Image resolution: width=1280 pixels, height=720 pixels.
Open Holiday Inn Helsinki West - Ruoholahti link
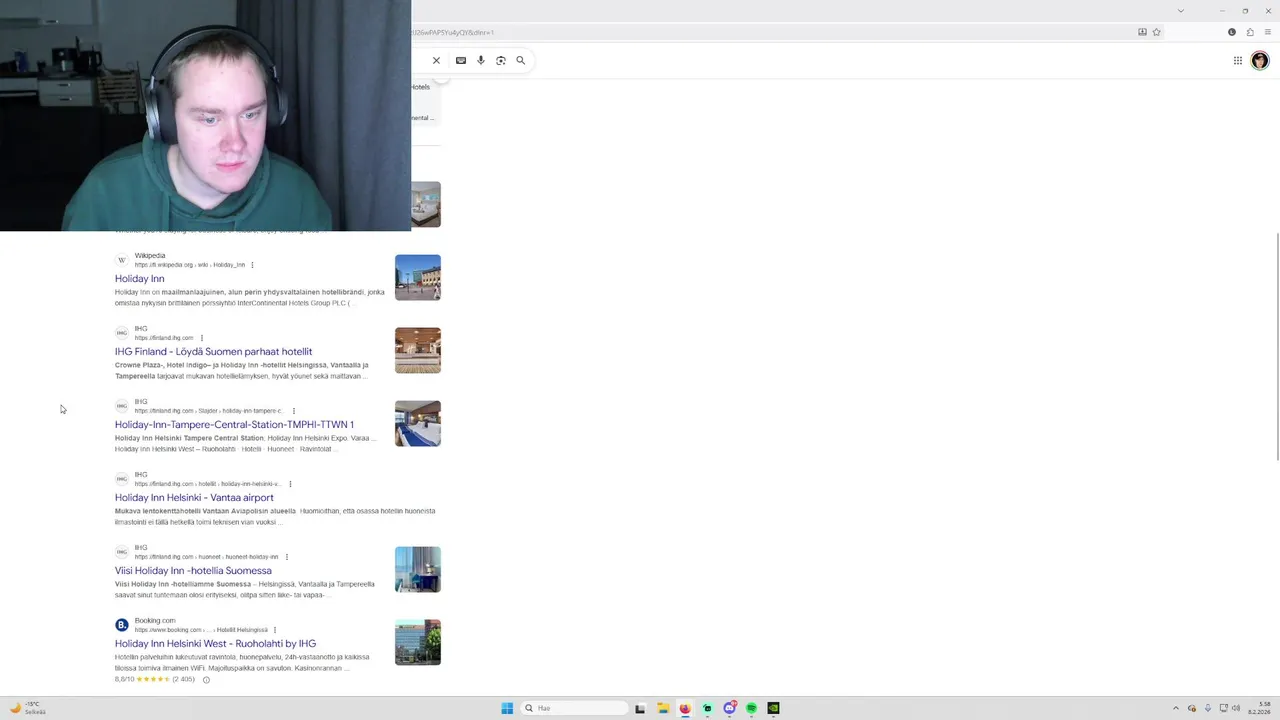(x=215, y=644)
